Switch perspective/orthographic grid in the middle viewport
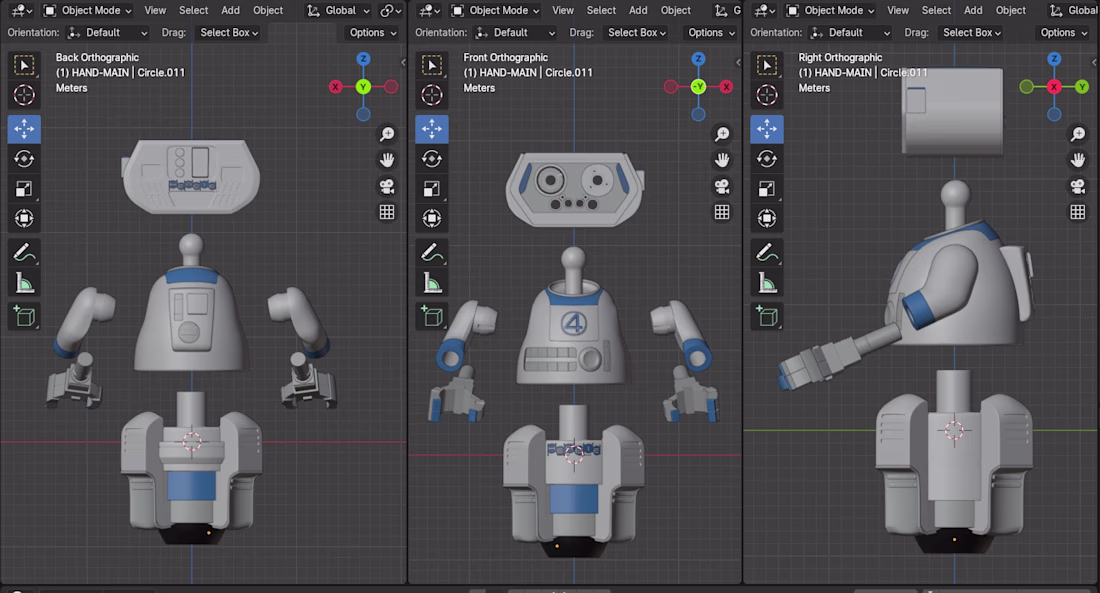The height and width of the screenshot is (593, 1100). [x=722, y=212]
